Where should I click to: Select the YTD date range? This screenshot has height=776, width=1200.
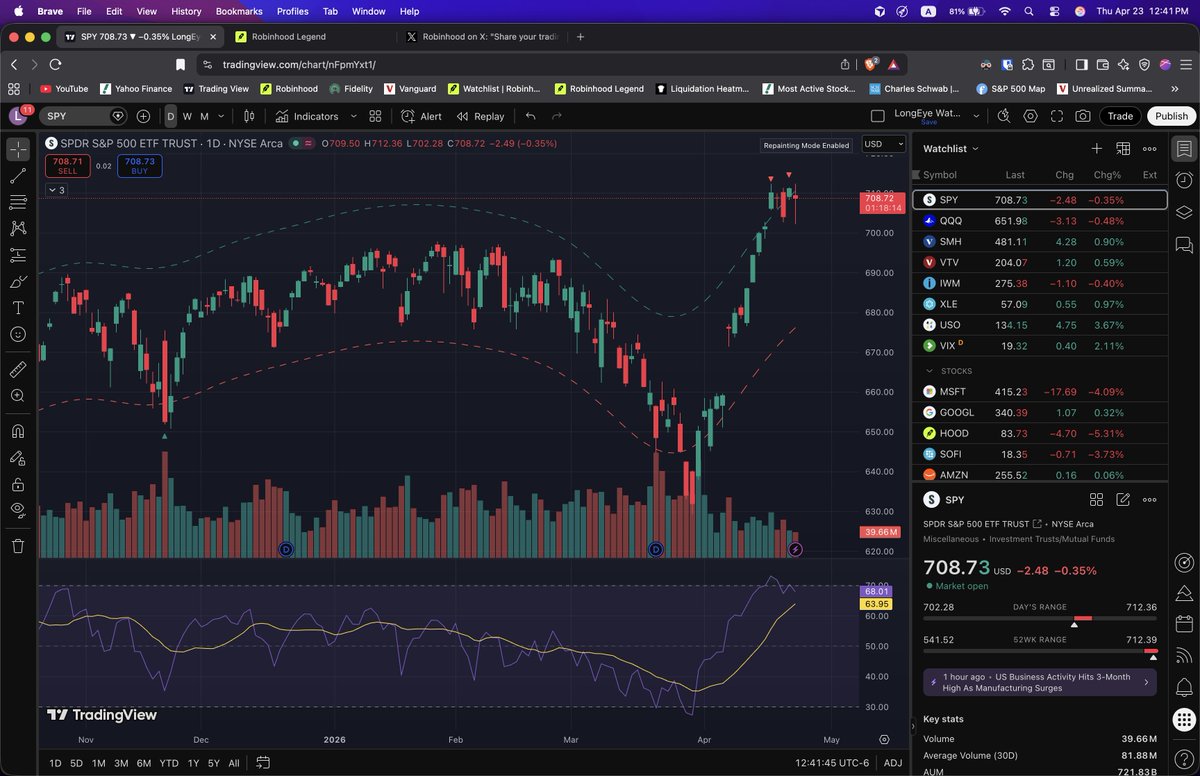pyautogui.click(x=169, y=763)
